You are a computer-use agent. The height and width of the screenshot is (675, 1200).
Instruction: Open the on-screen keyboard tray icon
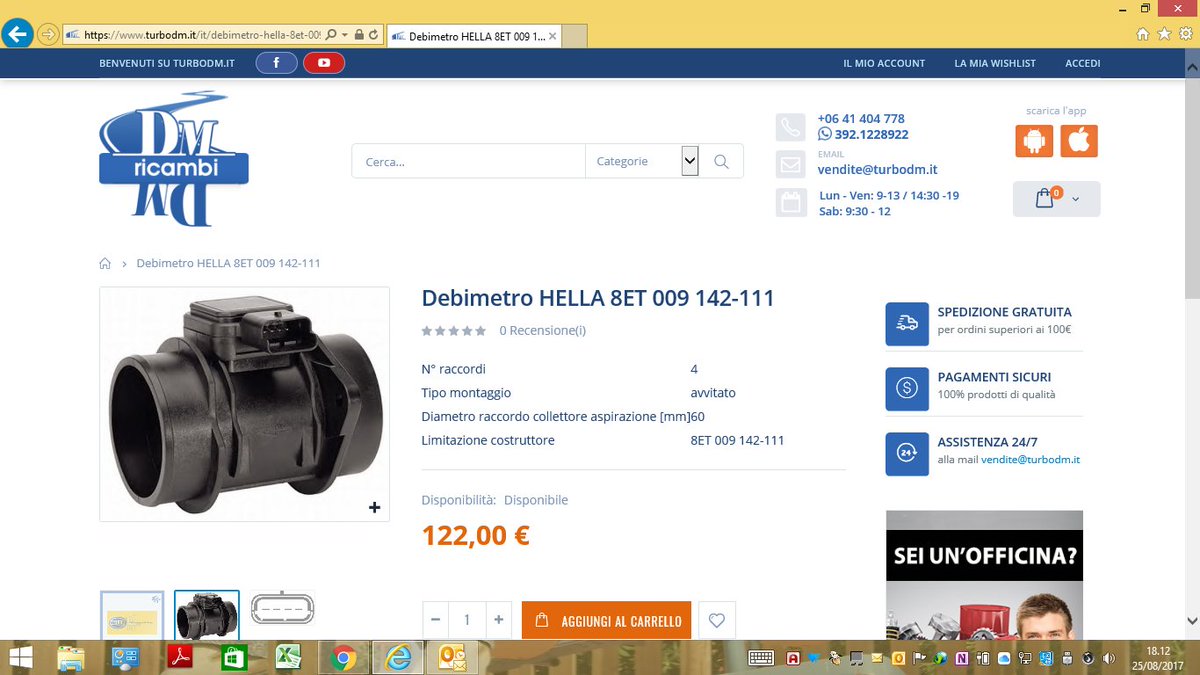(761, 658)
